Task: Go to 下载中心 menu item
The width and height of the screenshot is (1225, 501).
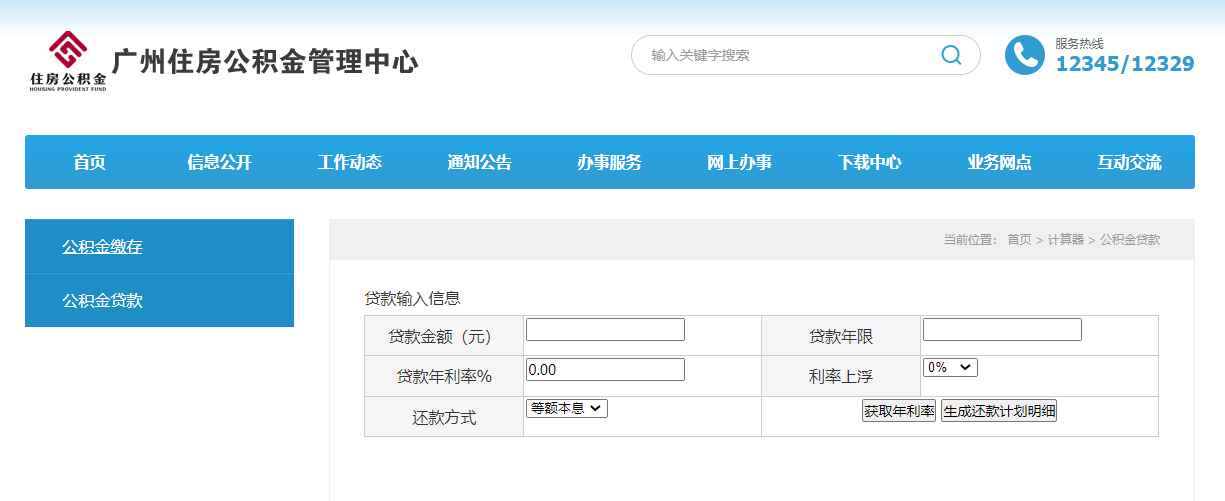Action: coord(869,162)
